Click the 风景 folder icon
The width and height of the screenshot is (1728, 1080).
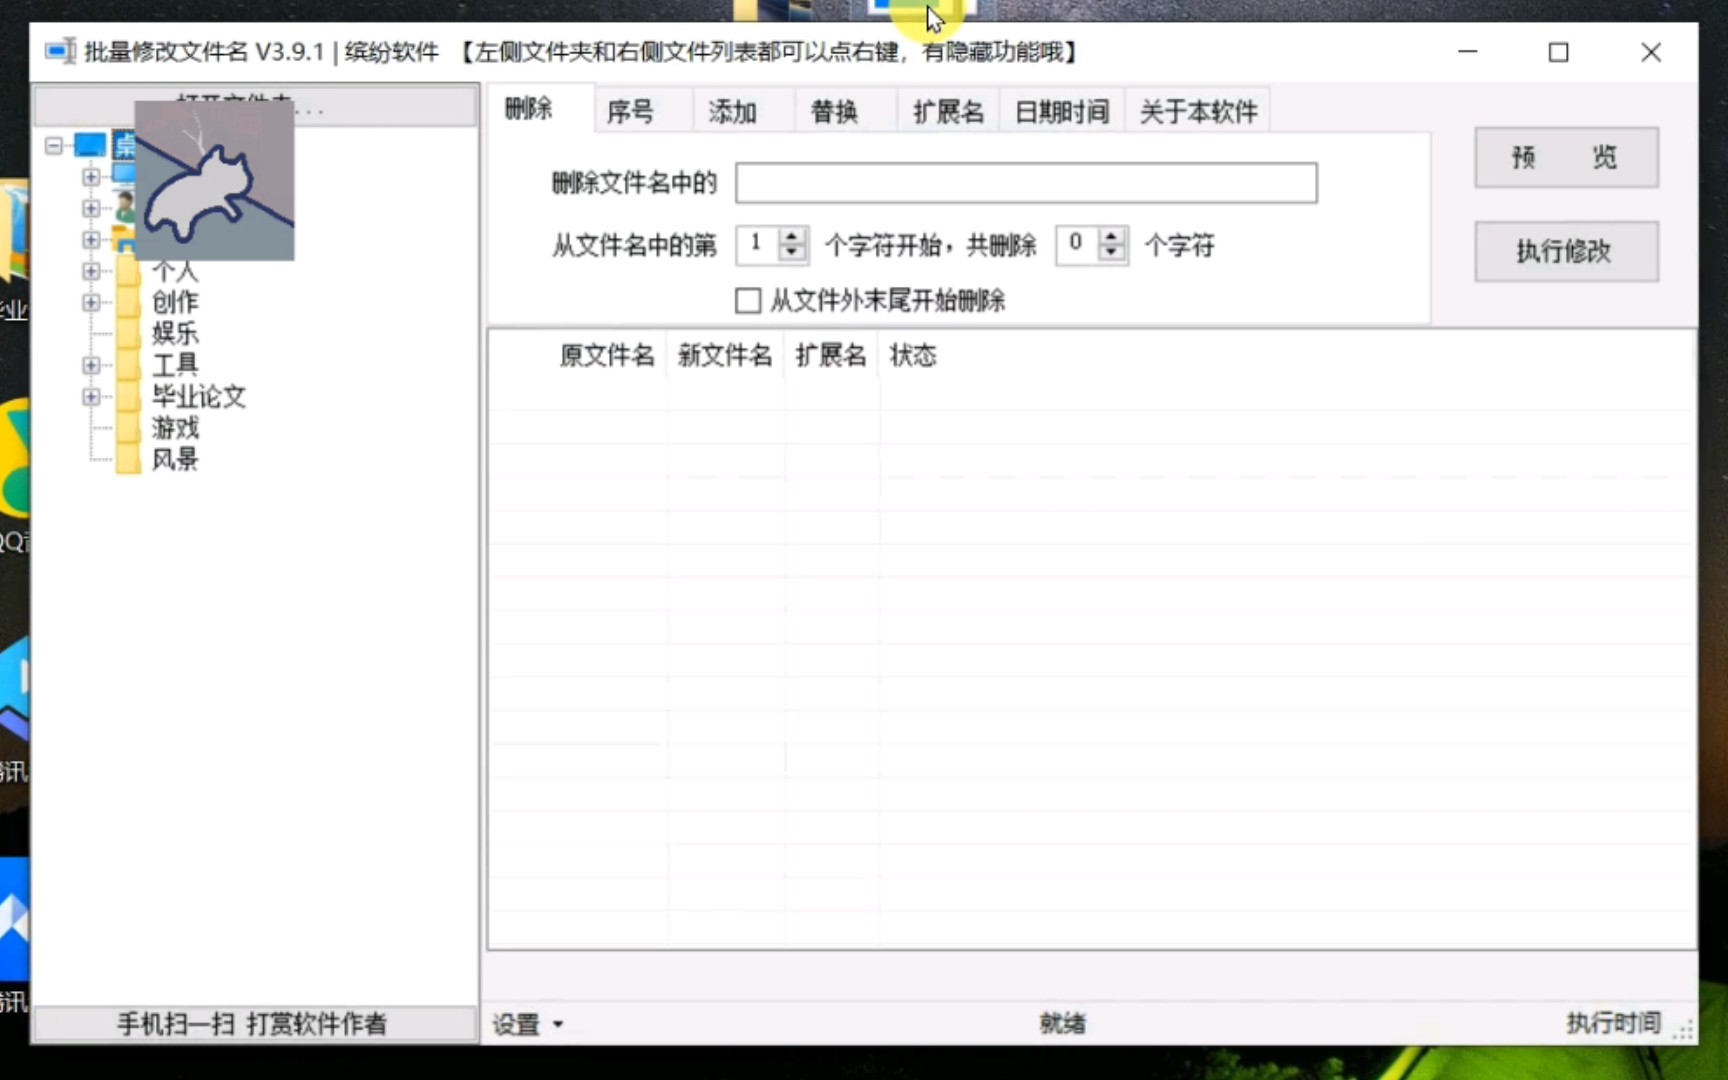[x=128, y=460]
